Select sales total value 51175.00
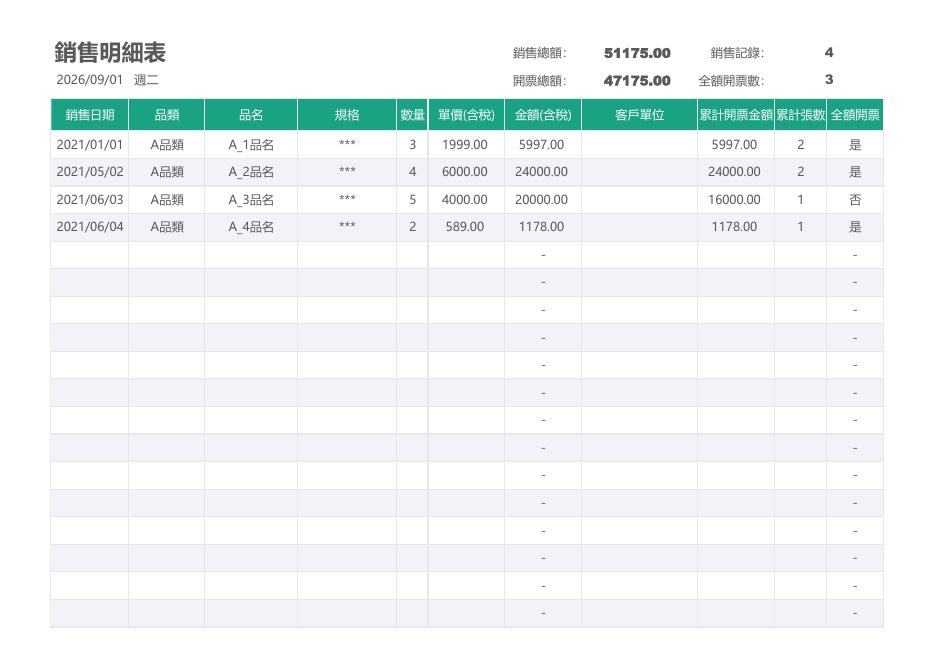 637,53
